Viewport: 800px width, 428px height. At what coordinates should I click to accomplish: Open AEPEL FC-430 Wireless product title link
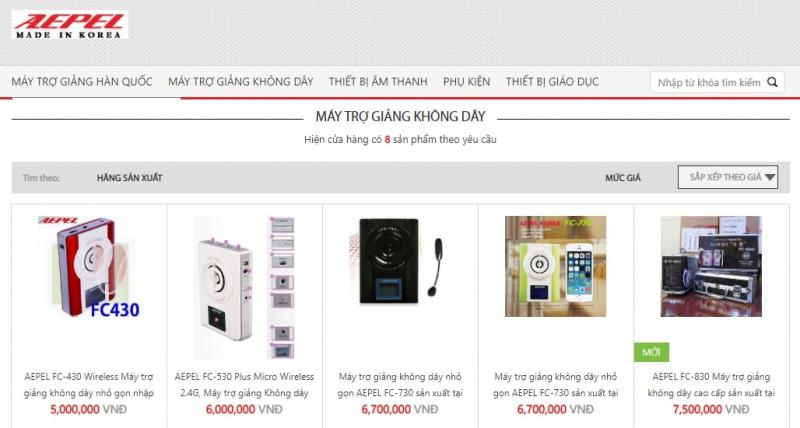point(89,385)
